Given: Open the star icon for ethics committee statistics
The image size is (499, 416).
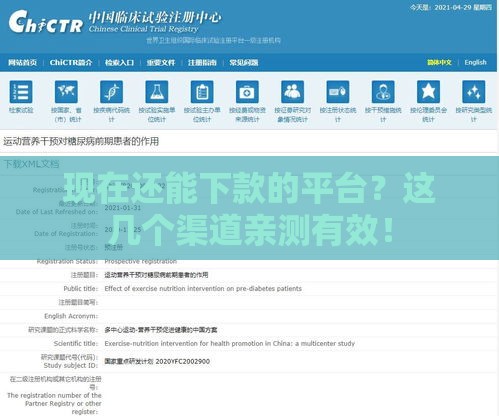Looking at the screenshot, I should coord(429,92).
